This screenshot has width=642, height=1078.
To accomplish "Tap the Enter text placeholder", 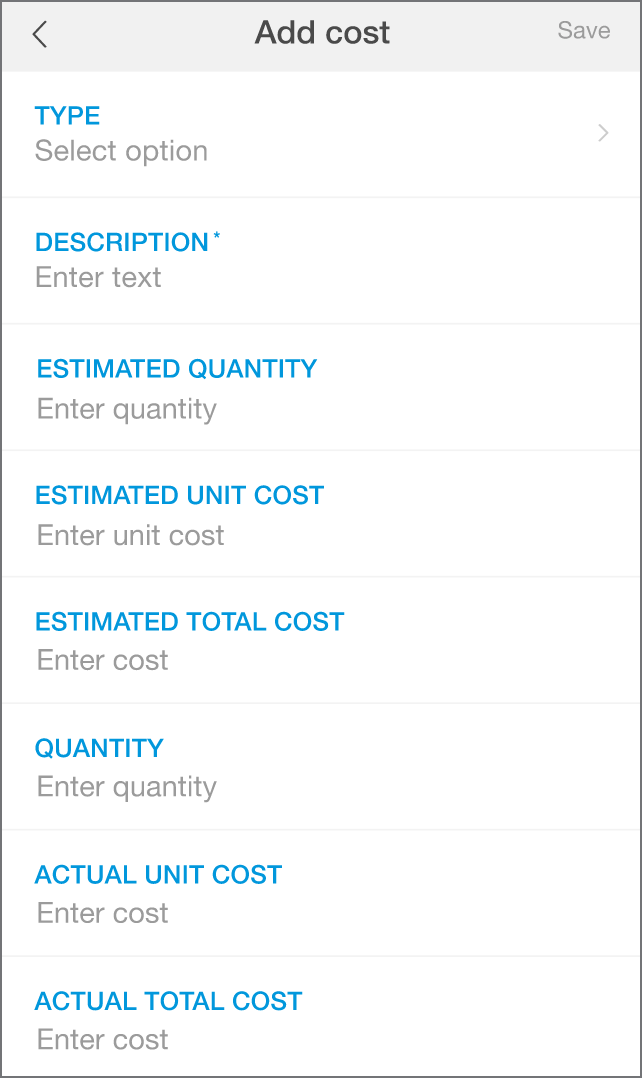I will [x=98, y=277].
